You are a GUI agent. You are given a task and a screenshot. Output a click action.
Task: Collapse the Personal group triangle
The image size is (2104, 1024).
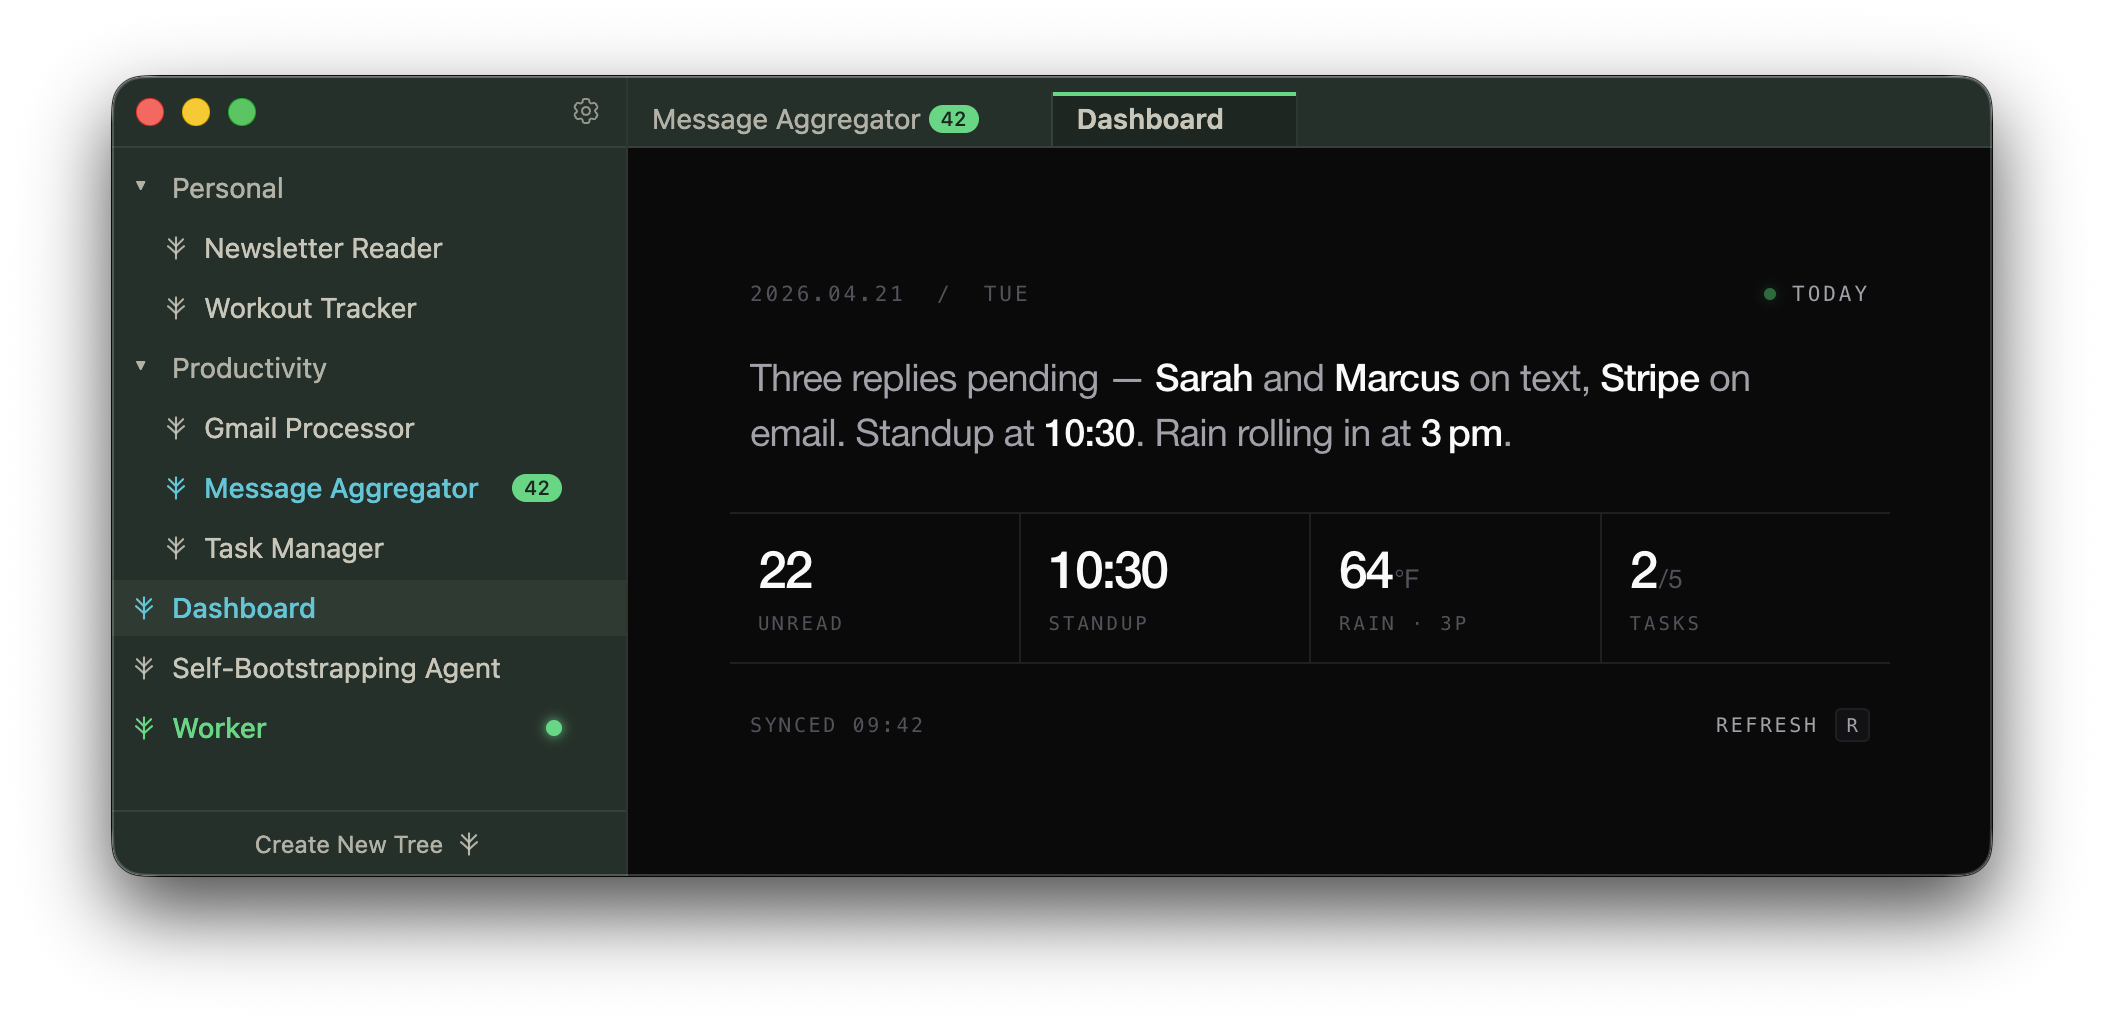pyautogui.click(x=141, y=186)
